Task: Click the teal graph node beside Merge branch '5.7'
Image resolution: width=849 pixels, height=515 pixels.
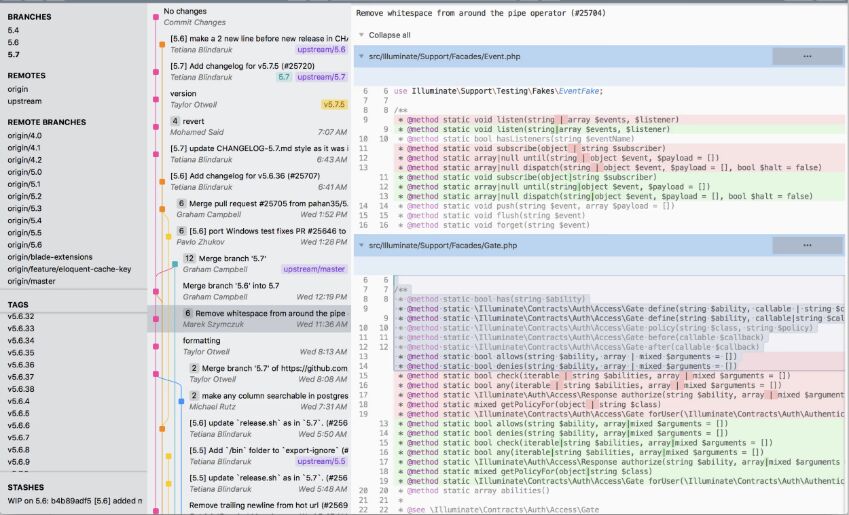Action: (x=175, y=264)
